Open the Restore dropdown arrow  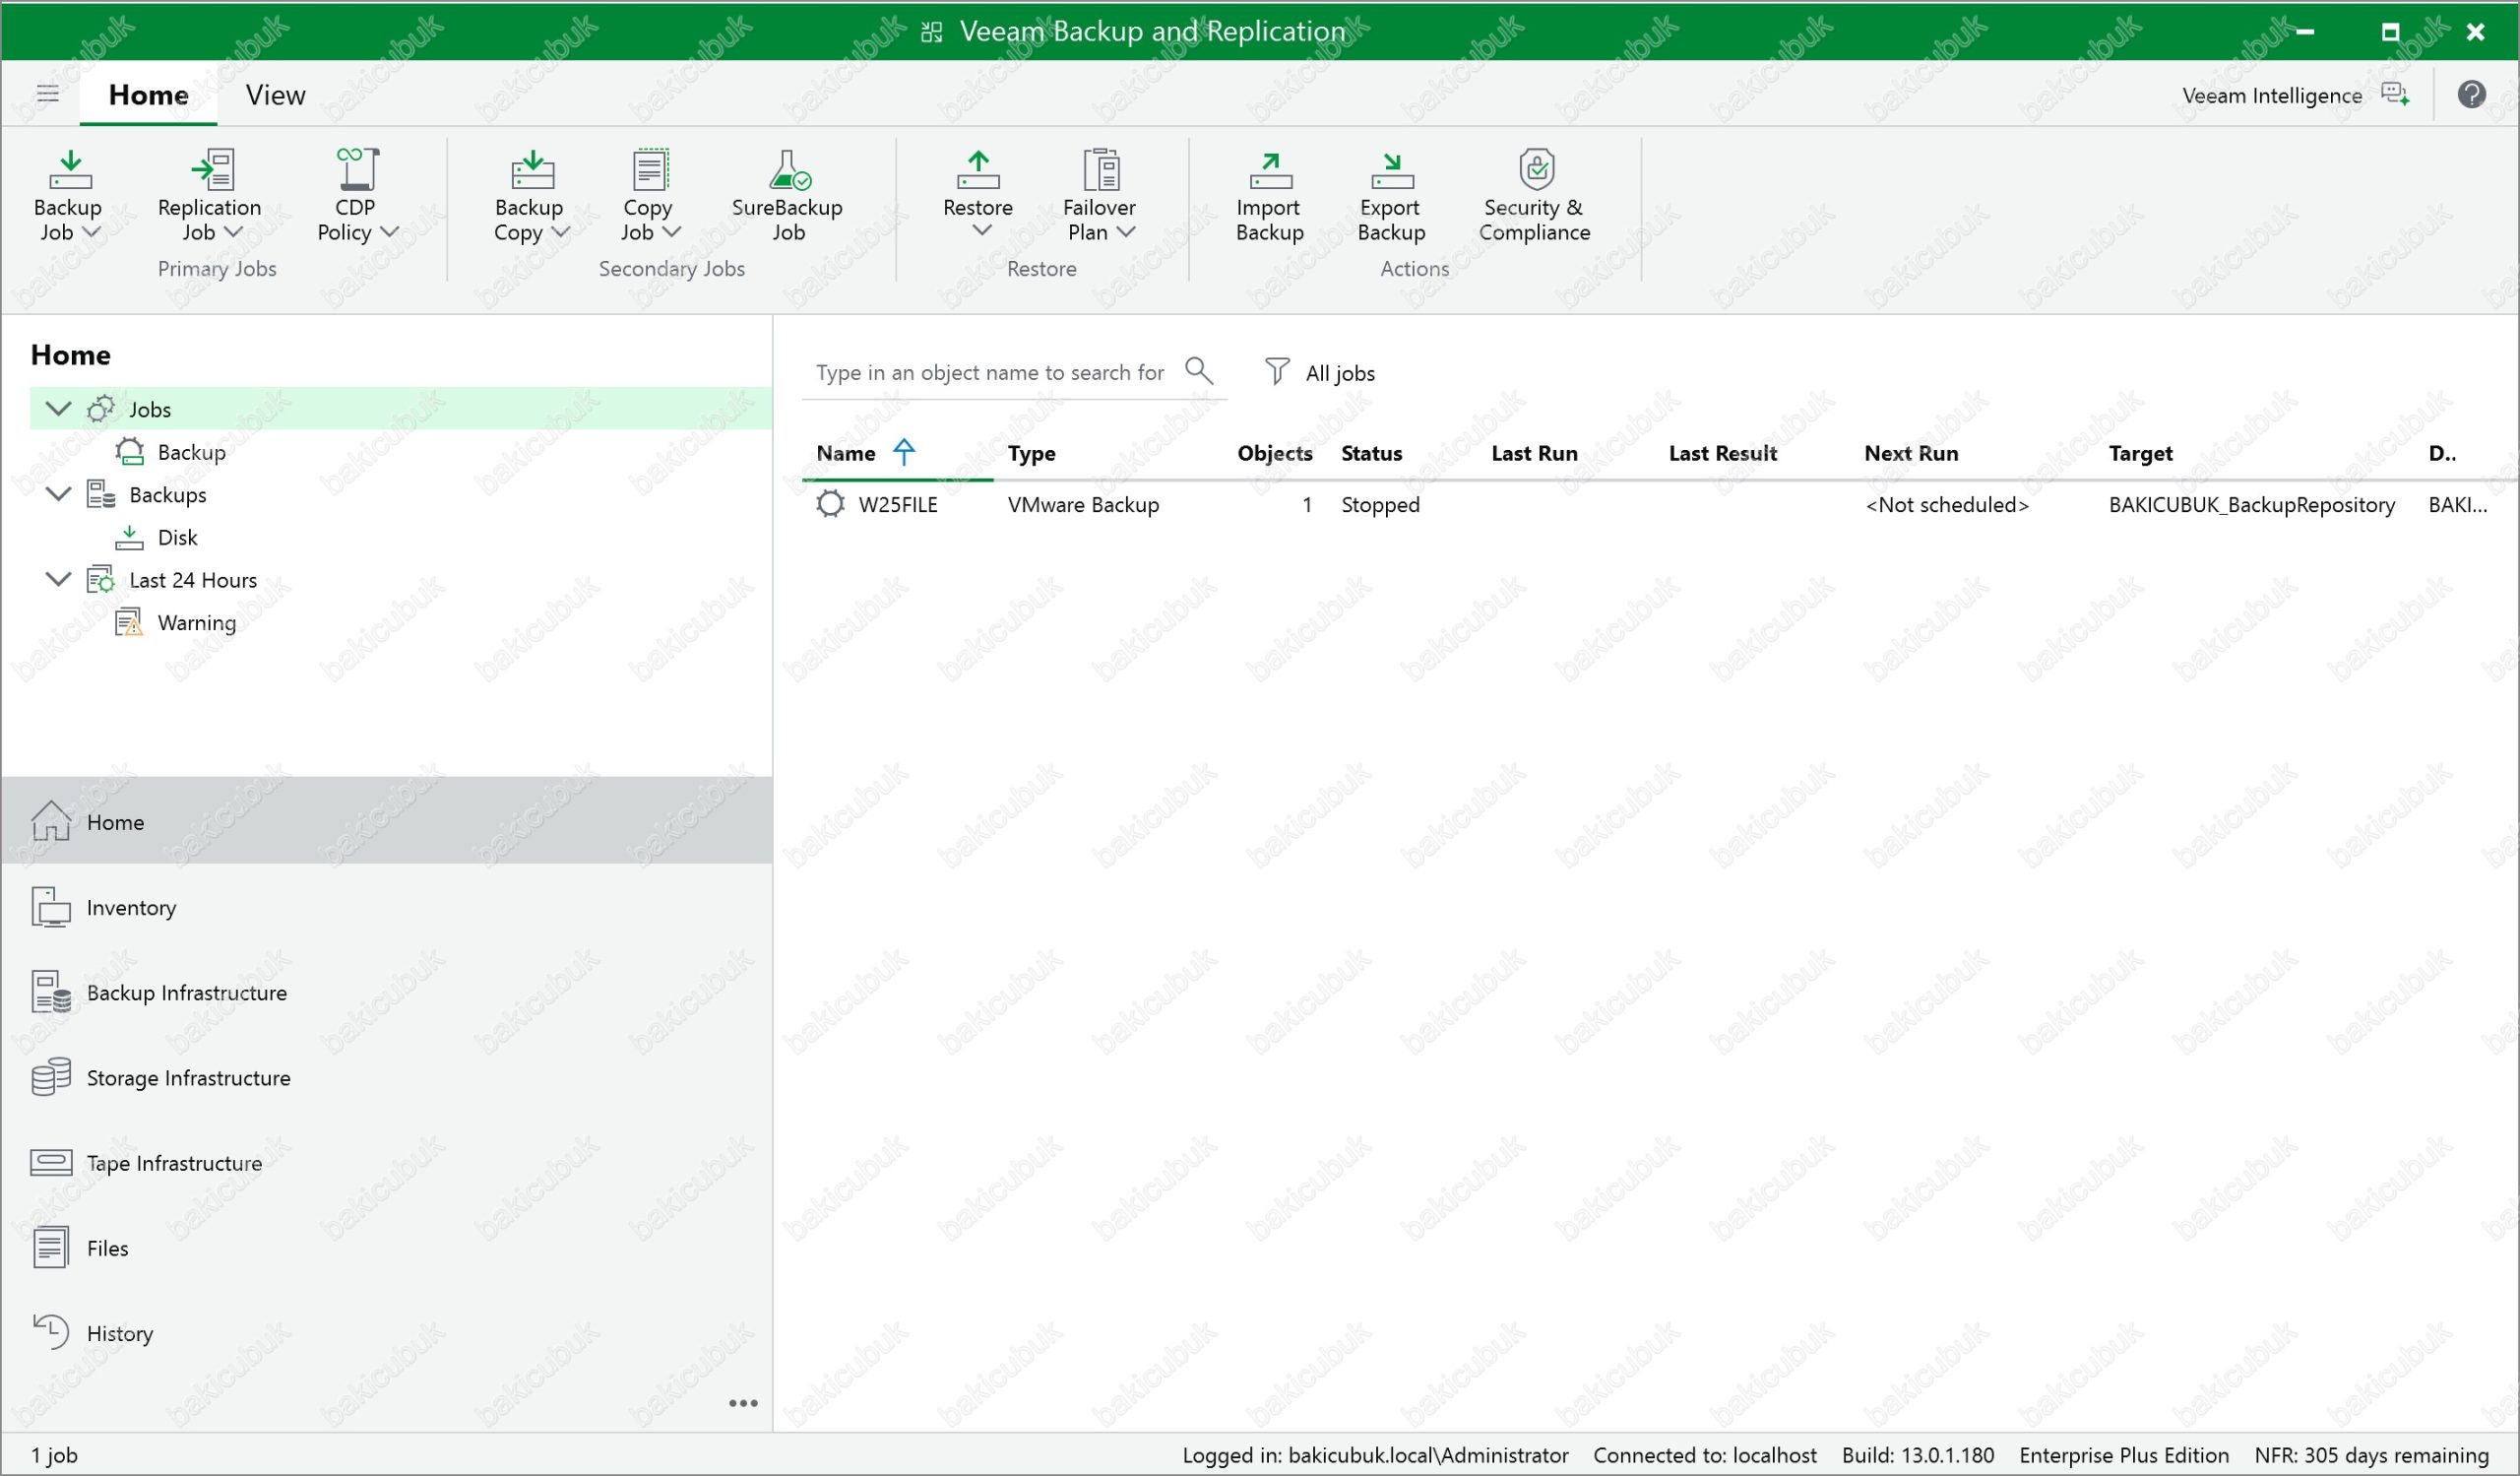click(982, 232)
